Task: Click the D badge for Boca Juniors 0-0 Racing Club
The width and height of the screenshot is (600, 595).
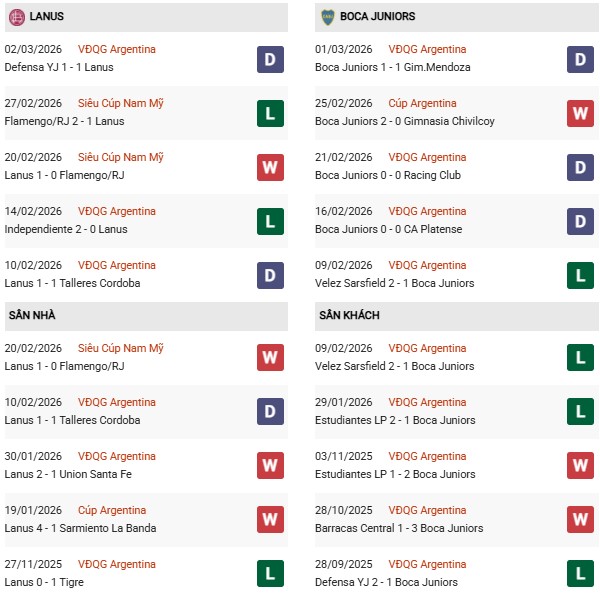Action: pyautogui.click(x=580, y=167)
